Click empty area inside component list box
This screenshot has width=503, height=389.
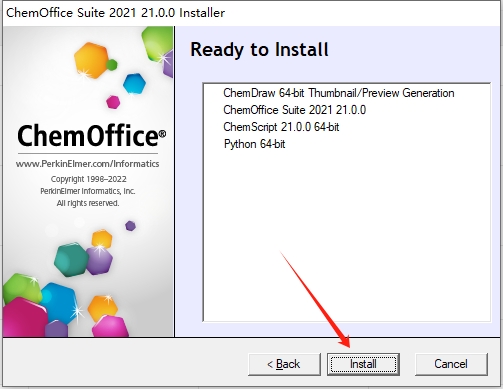coord(347,233)
